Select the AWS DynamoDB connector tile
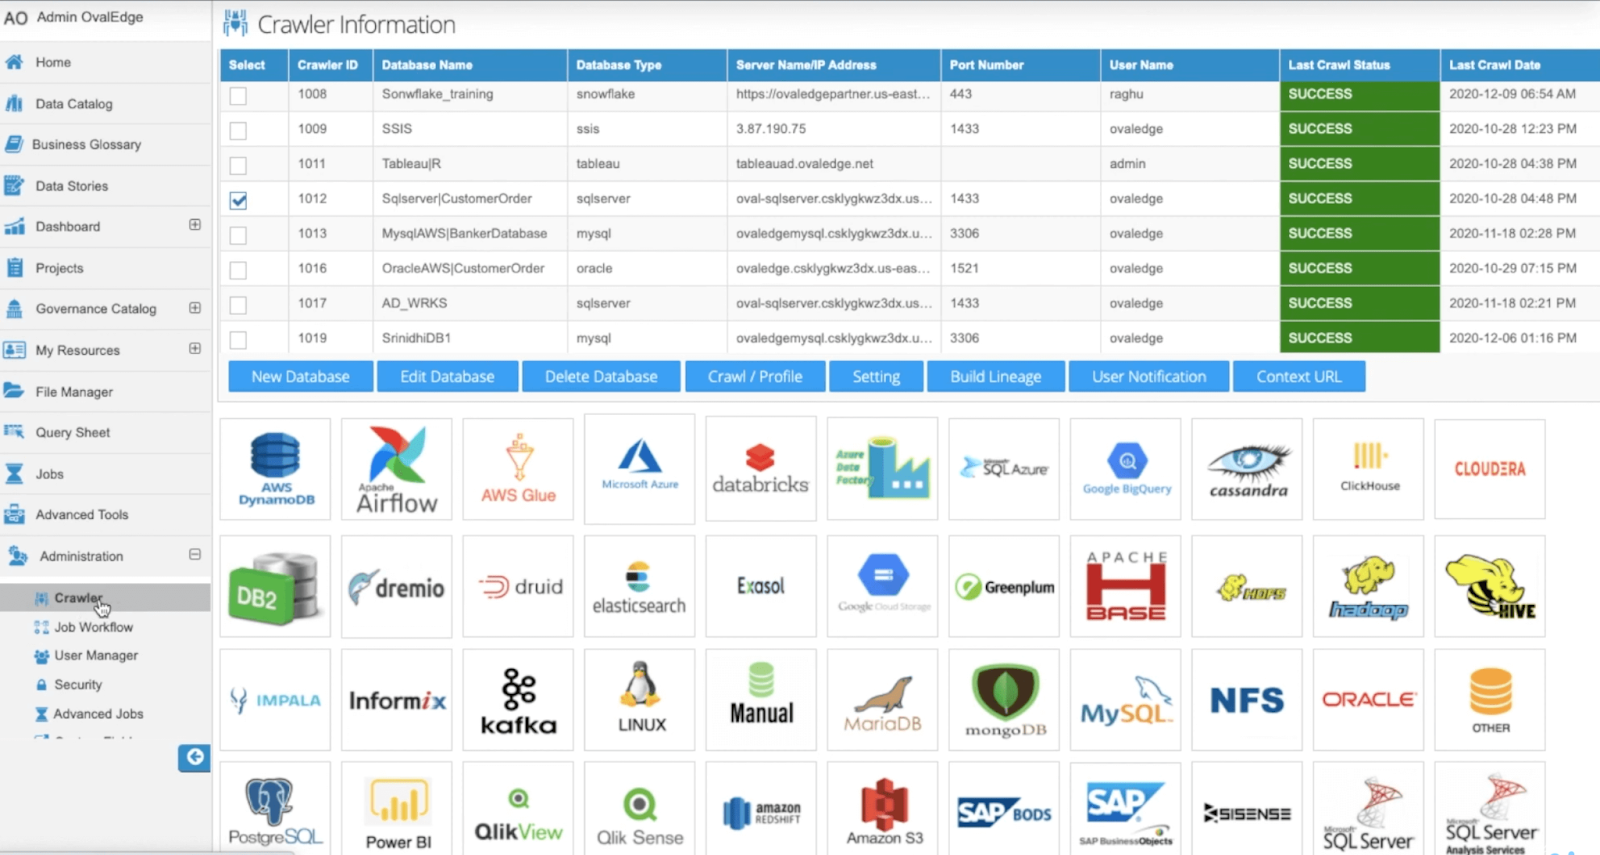The height and width of the screenshot is (855, 1600). 275,469
